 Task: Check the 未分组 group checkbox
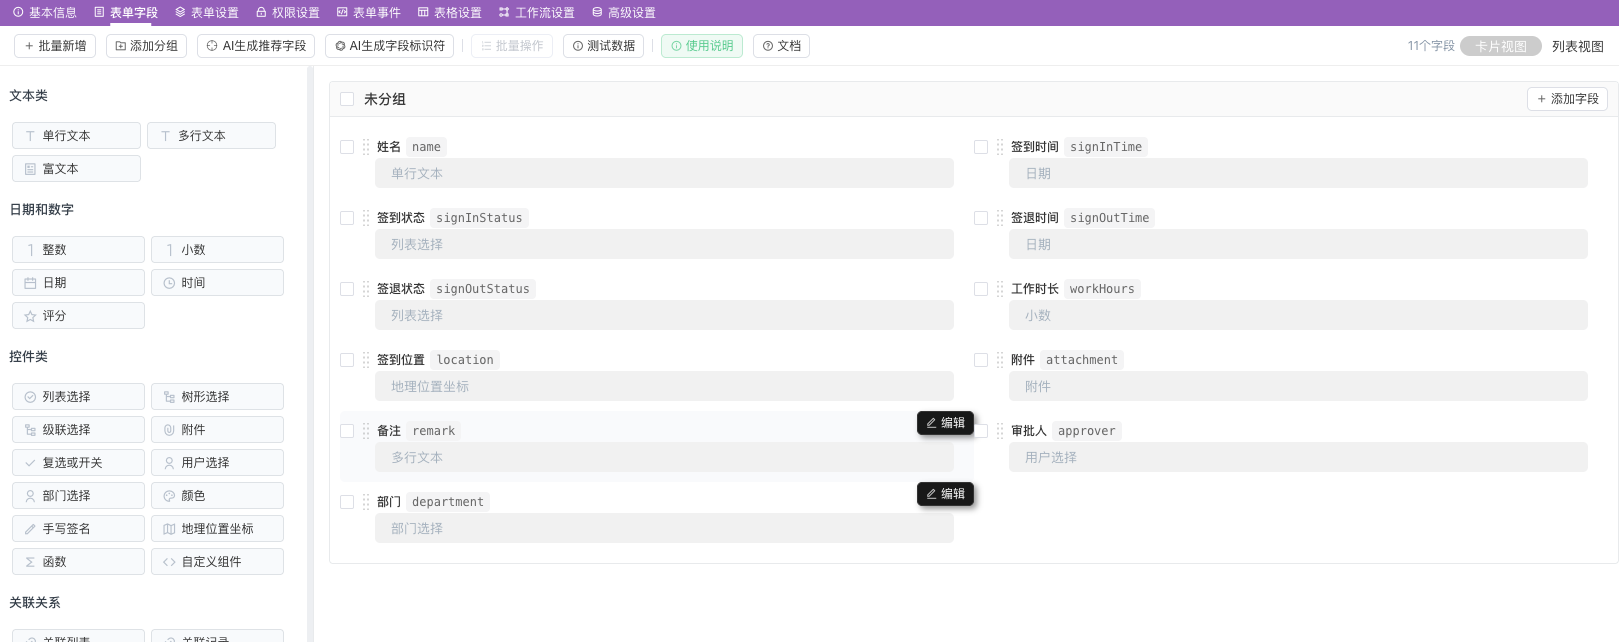click(347, 99)
